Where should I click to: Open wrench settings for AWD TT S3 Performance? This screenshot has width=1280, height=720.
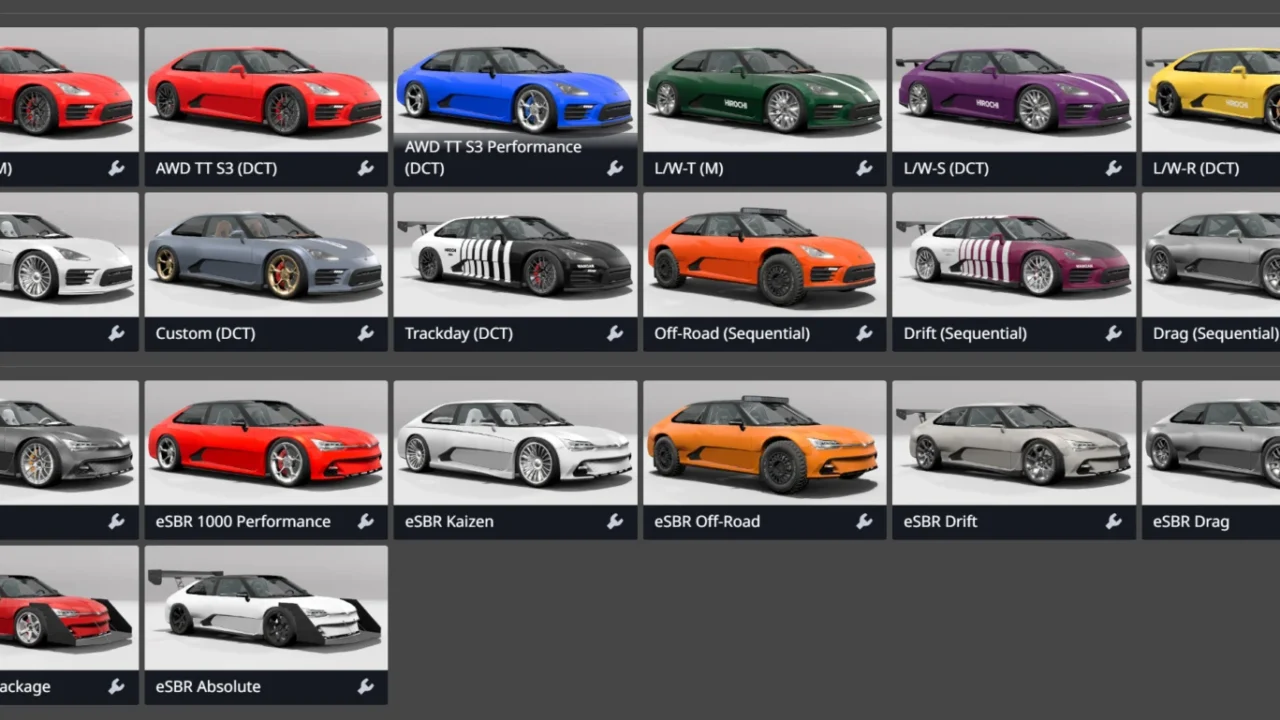pos(615,168)
